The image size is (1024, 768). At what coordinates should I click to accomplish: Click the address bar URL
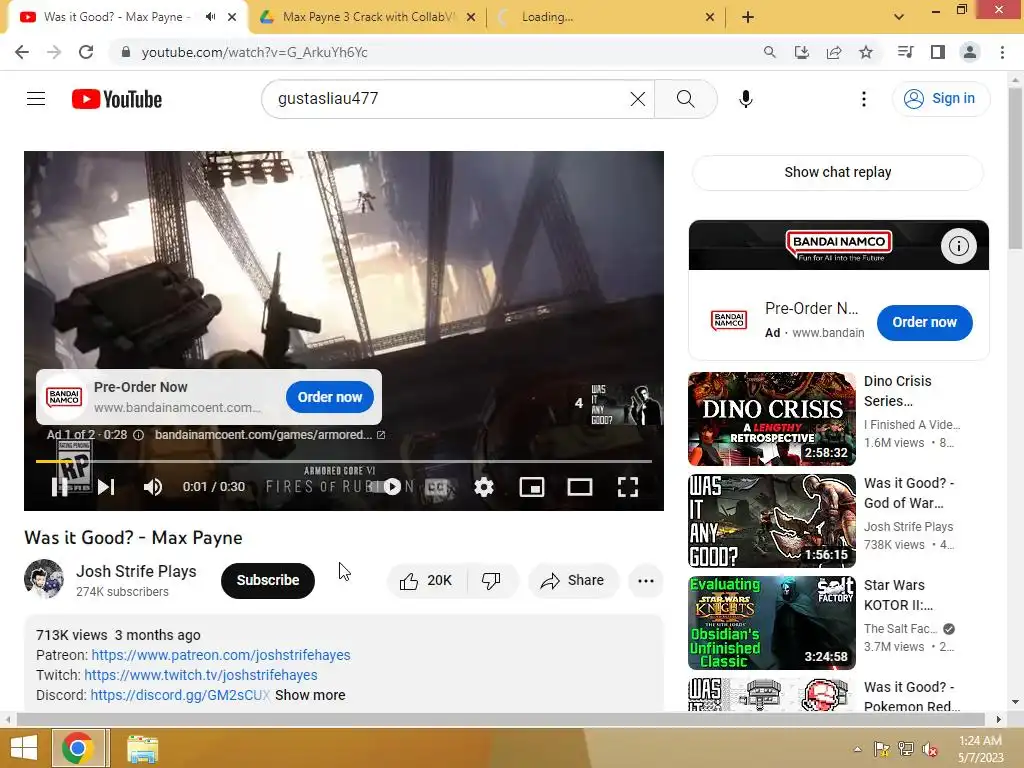(x=254, y=52)
